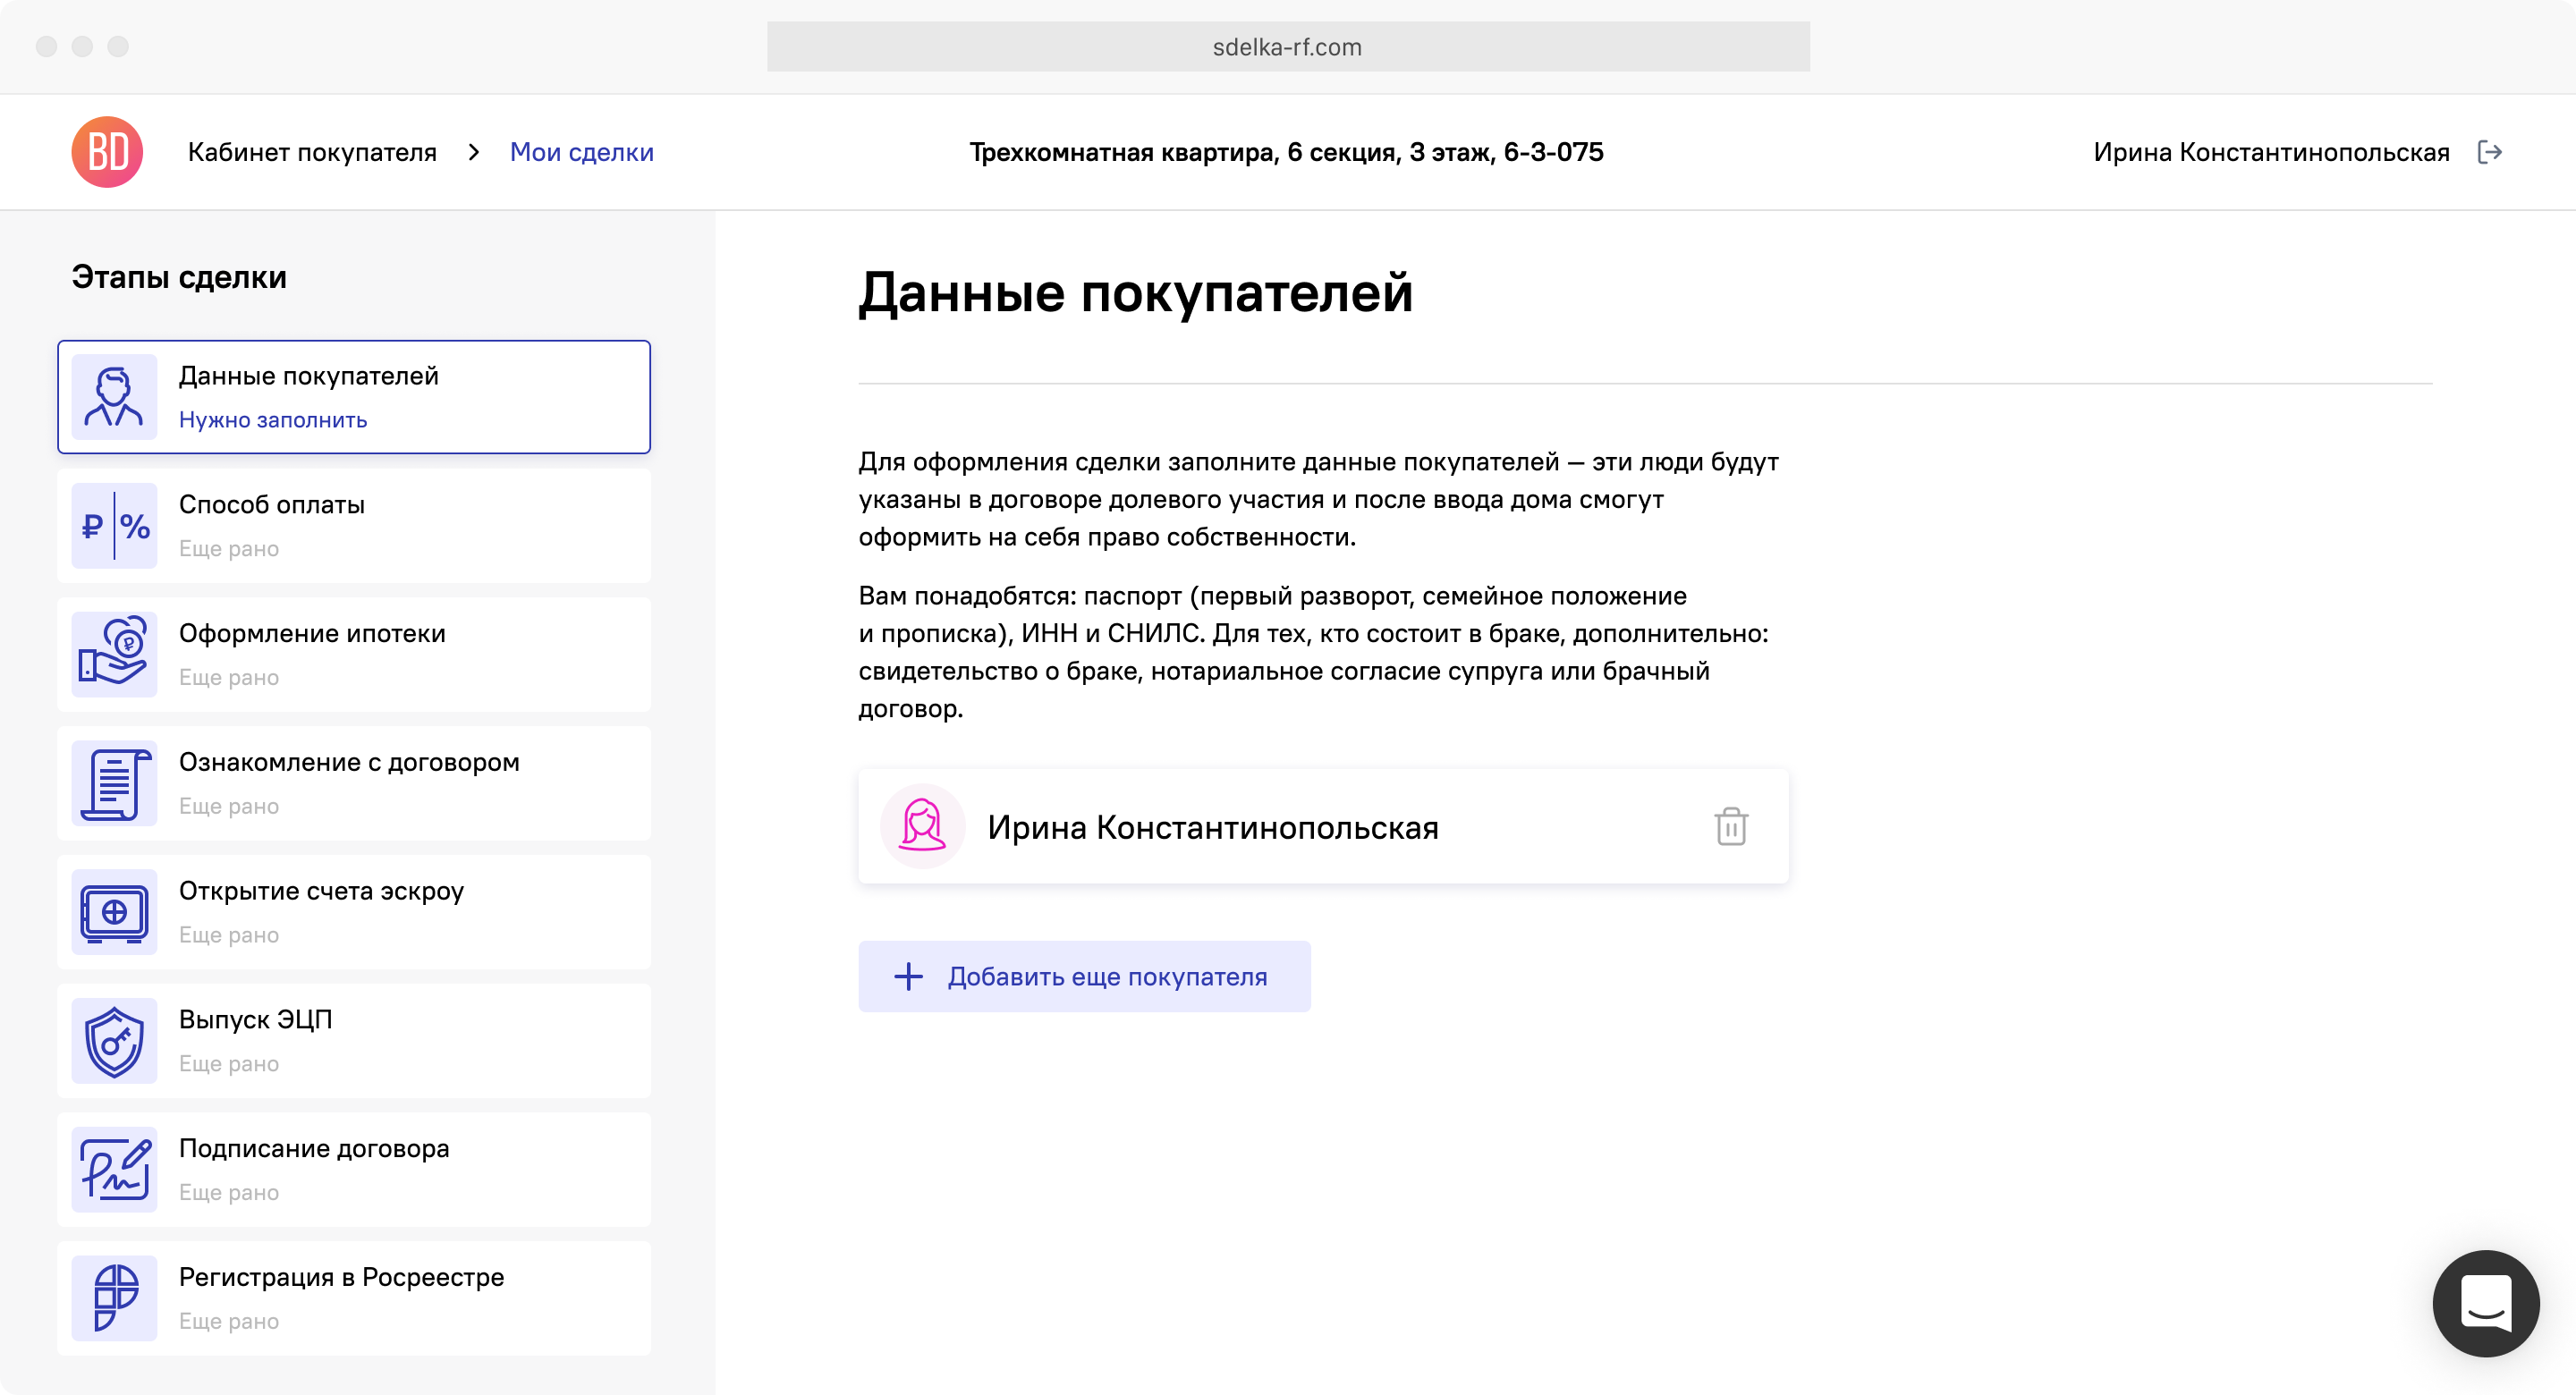
Task: Open the Способ оплаты stage
Action: coord(354,526)
